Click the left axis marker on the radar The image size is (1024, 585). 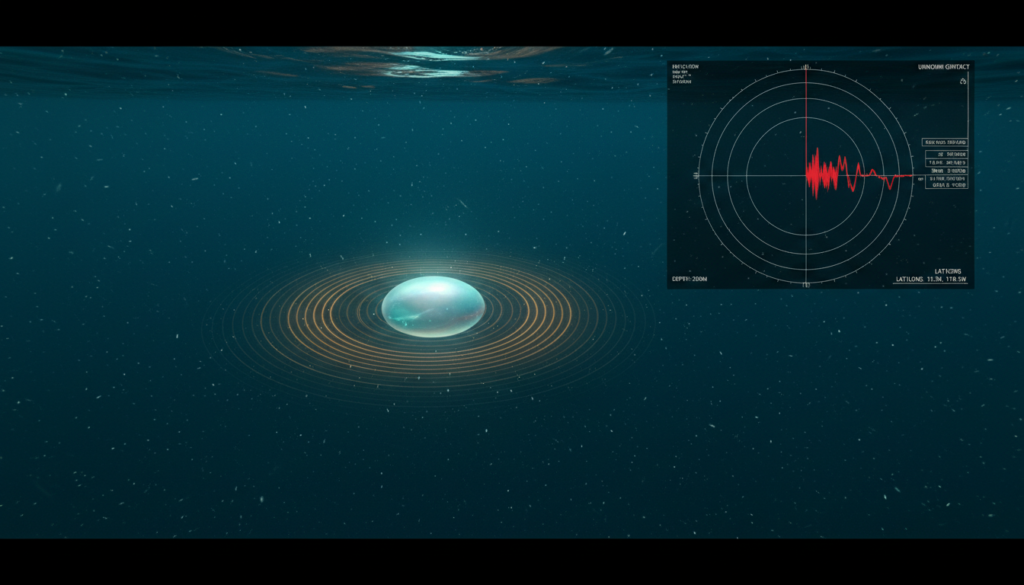click(695, 175)
